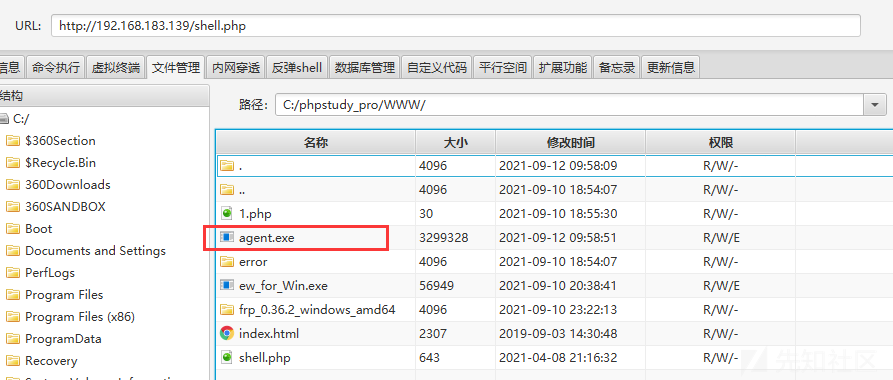Click the frp_0.36.2_windows_amd64 folder icon
The width and height of the screenshot is (893, 380).
pyautogui.click(x=227, y=309)
